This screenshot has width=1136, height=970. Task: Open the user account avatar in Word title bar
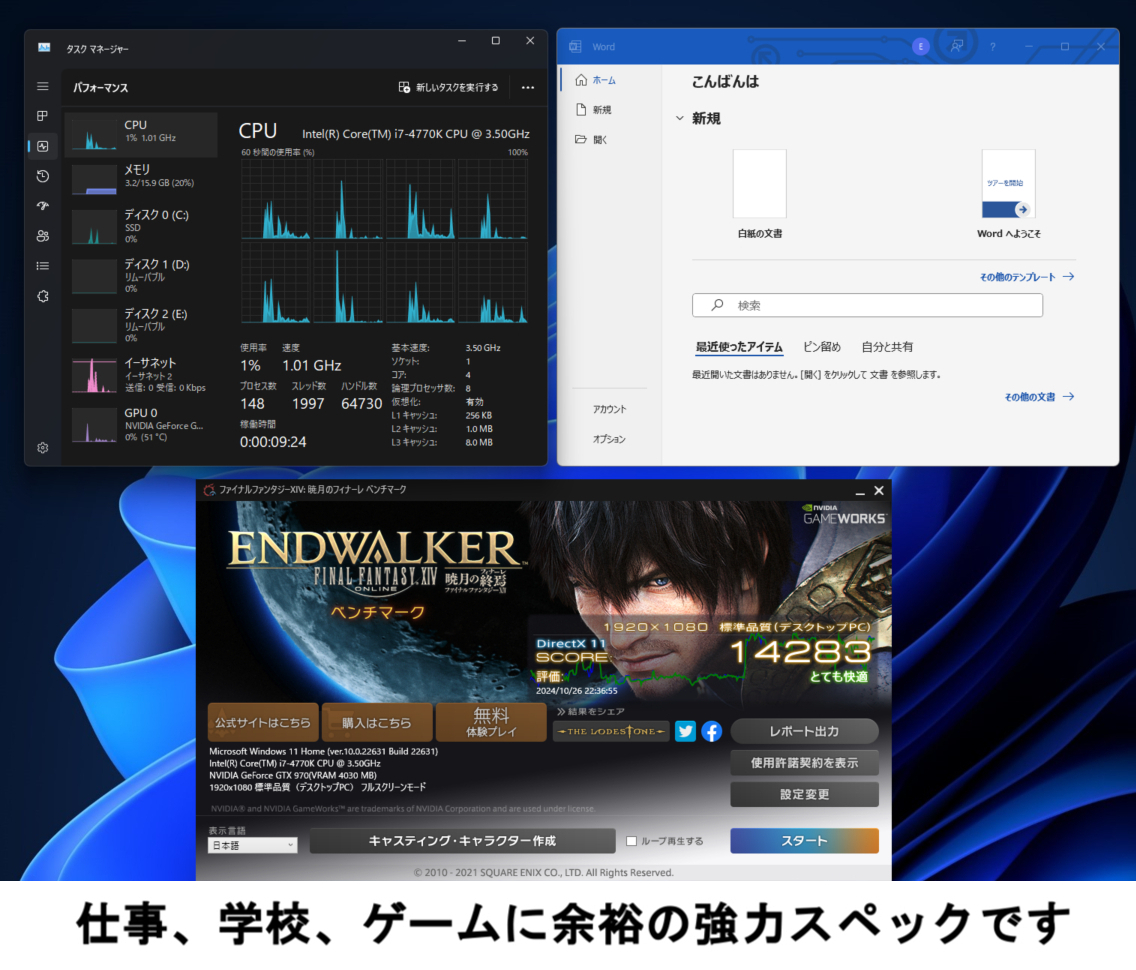pos(921,46)
